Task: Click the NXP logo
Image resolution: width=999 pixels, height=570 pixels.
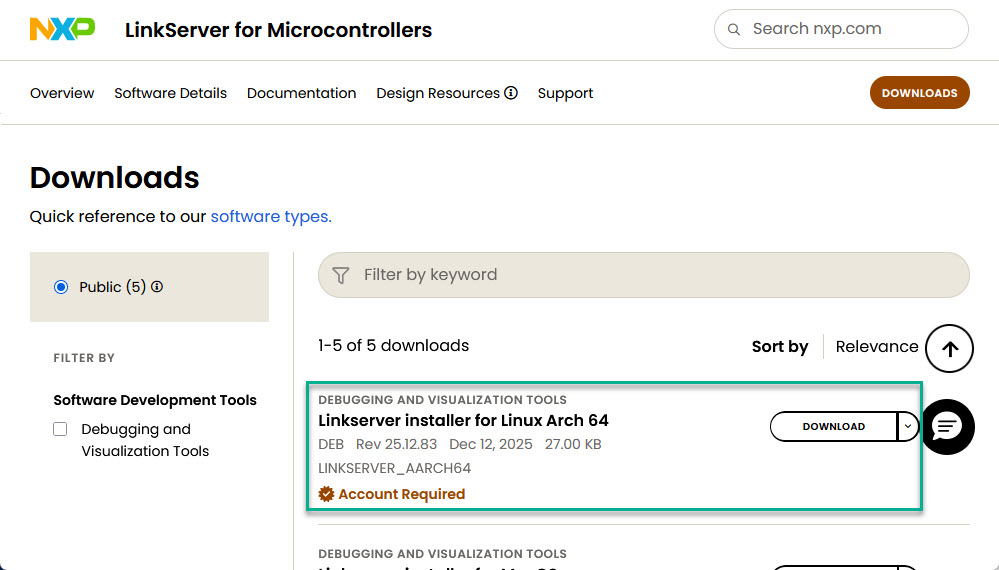Action: tap(62, 29)
